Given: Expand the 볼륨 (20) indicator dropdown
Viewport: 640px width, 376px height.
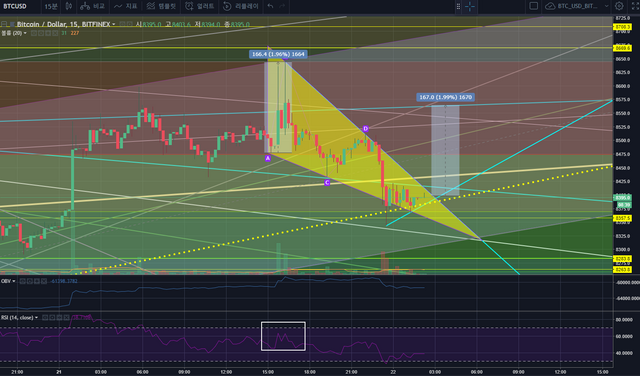Looking at the screenshot, I should pyautogui.click(x=25, y=33).
